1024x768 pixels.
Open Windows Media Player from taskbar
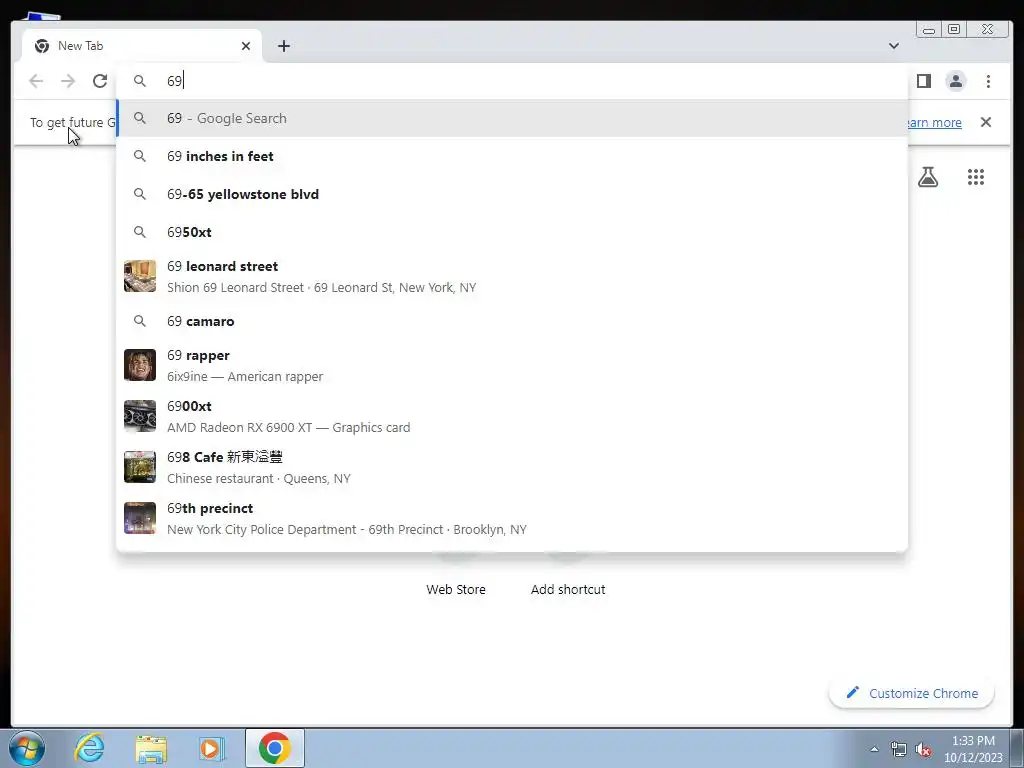[x=212, y=748]
